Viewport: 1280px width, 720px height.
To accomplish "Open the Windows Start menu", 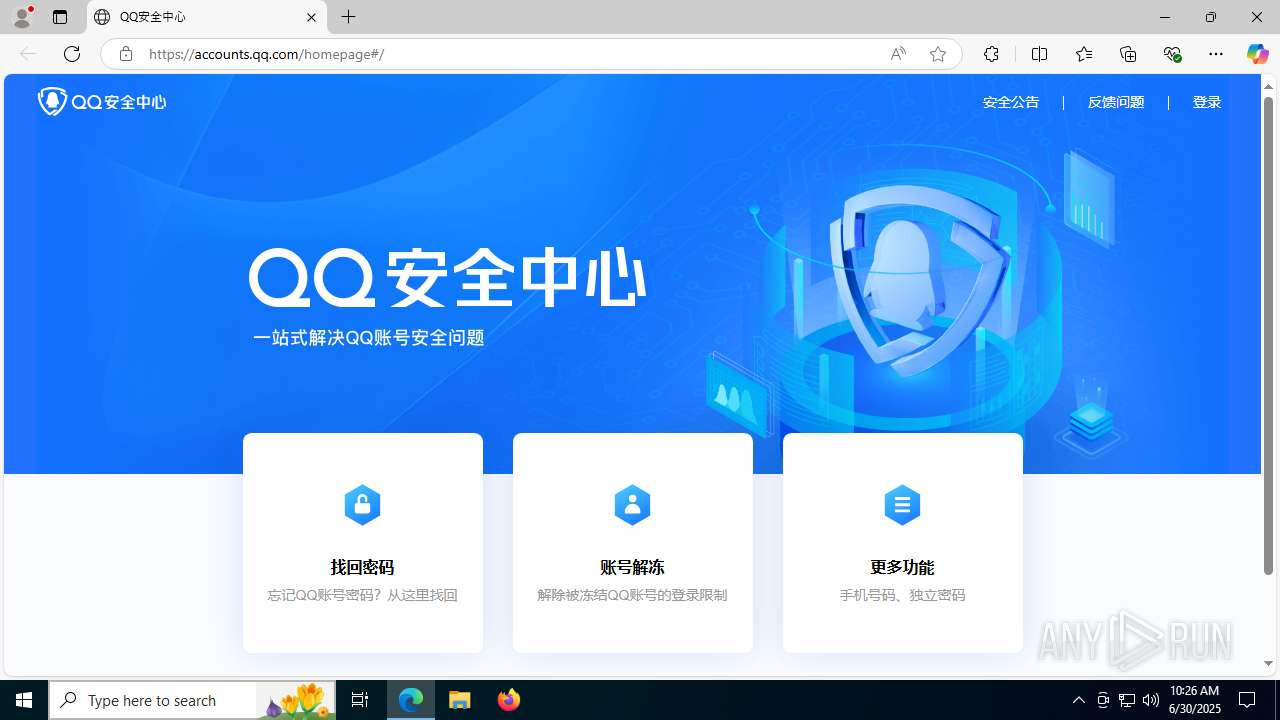I will click(x=24, y=700).
